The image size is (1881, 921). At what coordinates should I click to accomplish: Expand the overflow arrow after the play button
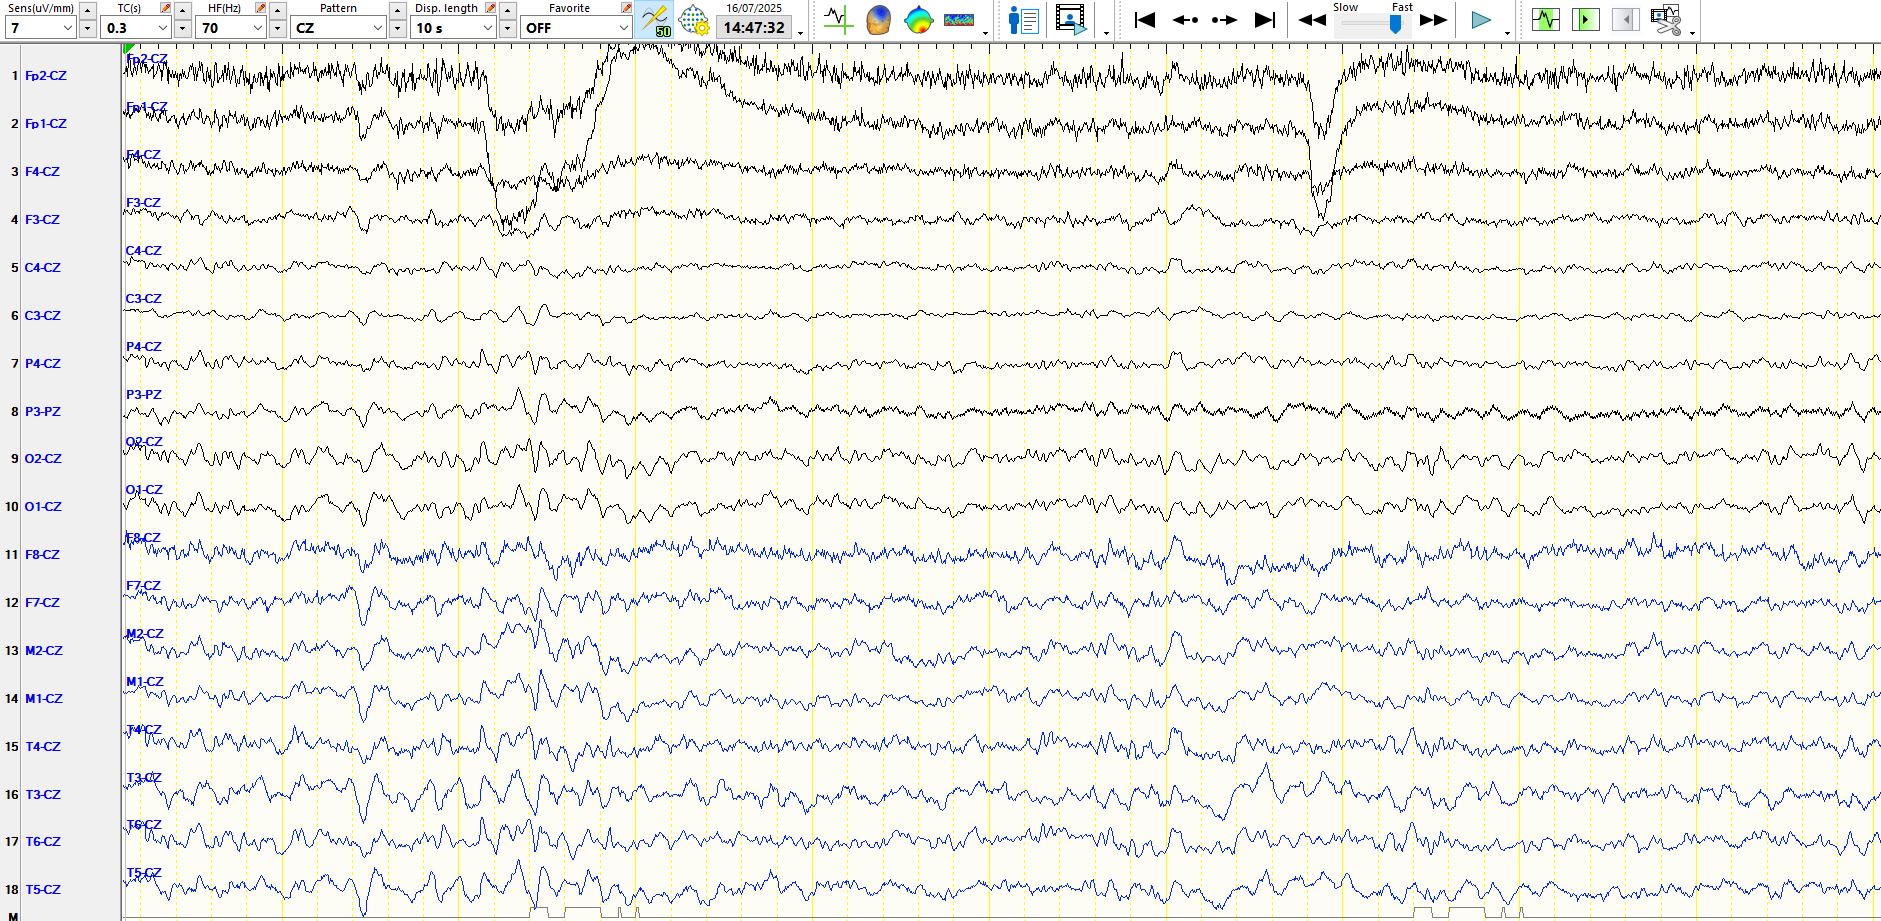(x=1507, y=33)
